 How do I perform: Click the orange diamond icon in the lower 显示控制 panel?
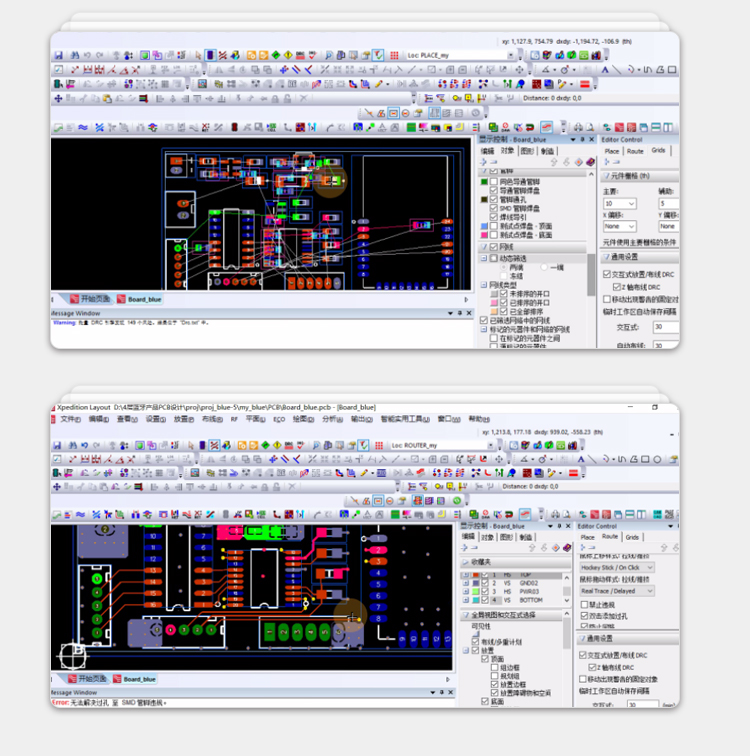click(556, 548)
